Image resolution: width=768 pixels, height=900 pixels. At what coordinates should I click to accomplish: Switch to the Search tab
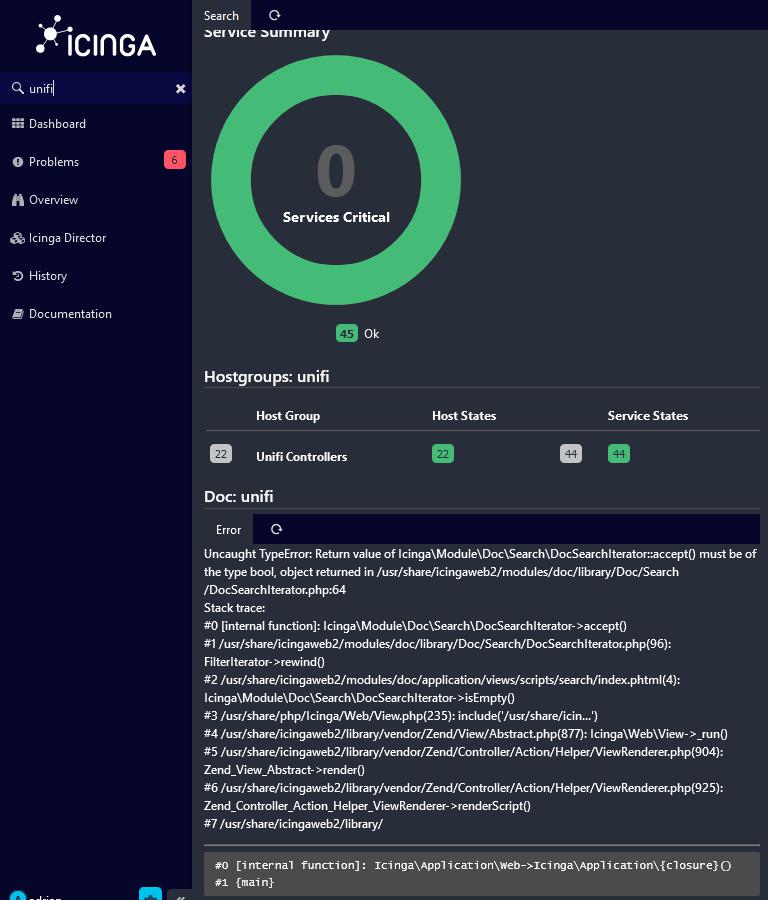pyautogui.click(x=221, y=15)
